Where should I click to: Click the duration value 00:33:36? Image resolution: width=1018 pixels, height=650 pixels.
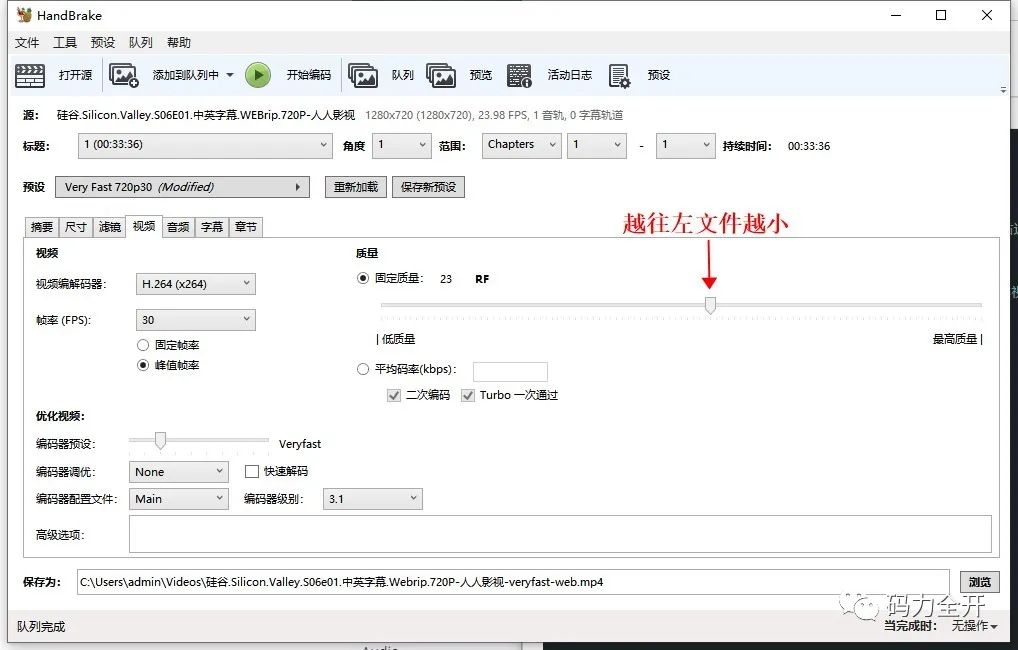(809, 146)
